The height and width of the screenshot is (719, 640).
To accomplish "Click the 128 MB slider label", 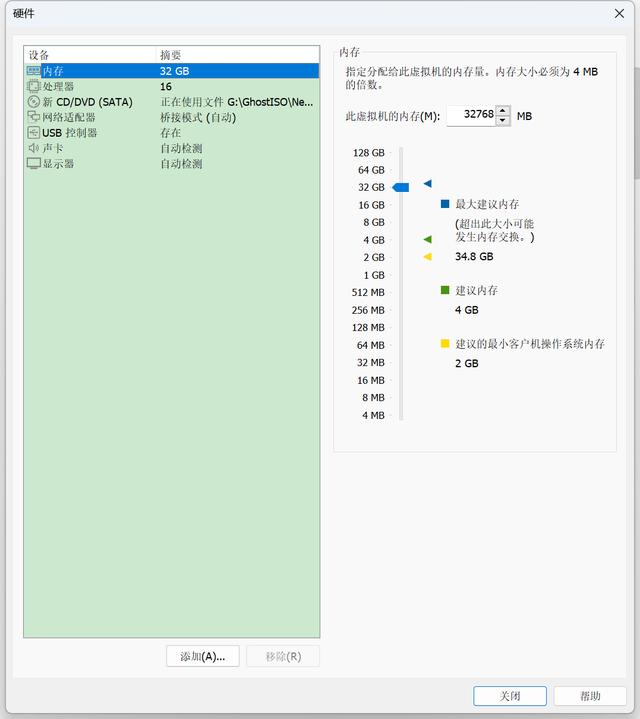I will [368, 327].
